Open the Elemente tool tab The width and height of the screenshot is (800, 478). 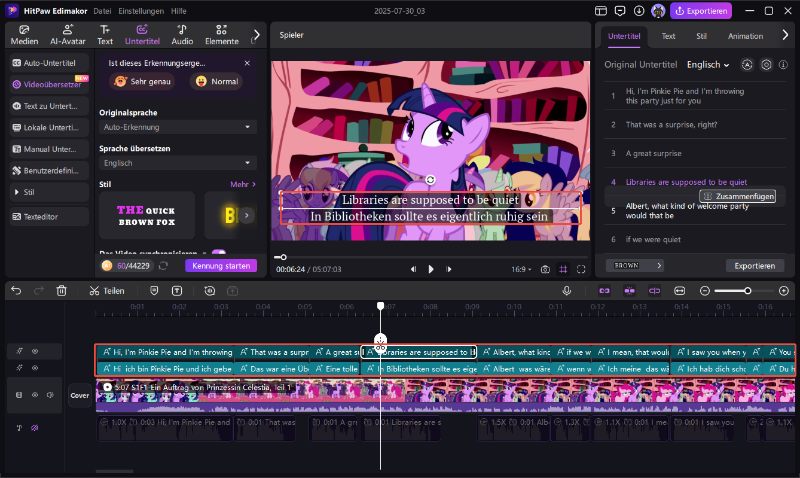(221, 35)
